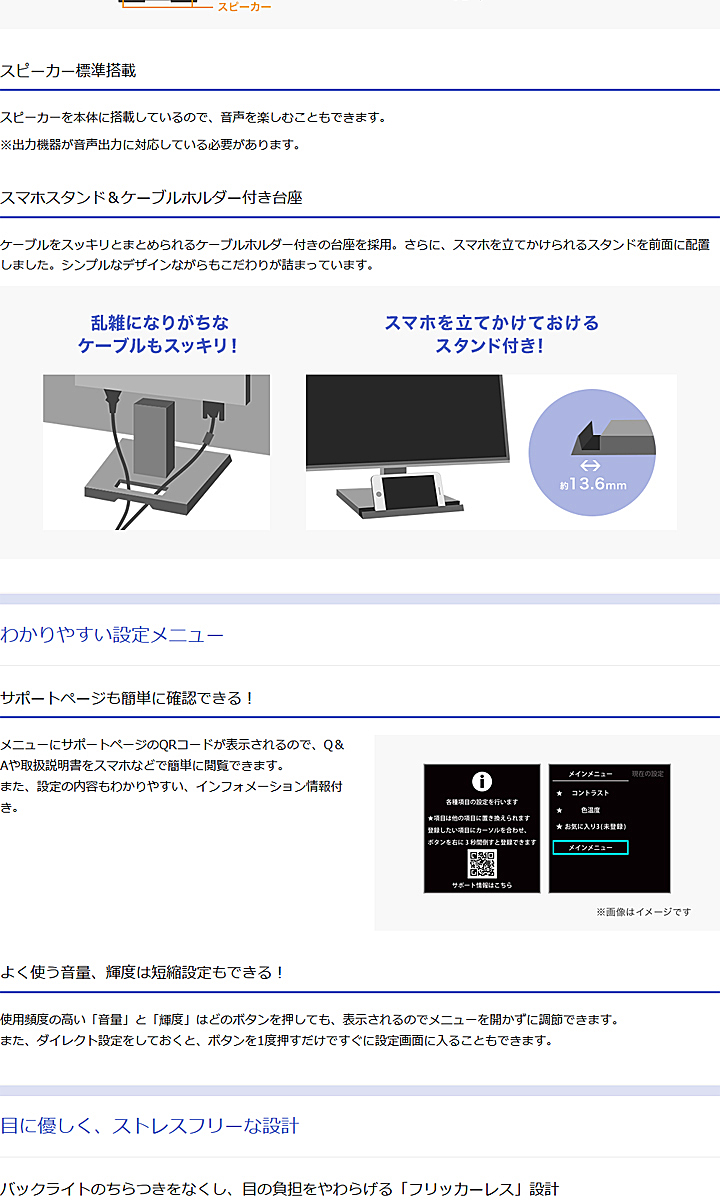The height and width of the screenshot is (1200, 720).
Task: Click the 約13.6mm circular diagram
Action: [x=592, y=451]
